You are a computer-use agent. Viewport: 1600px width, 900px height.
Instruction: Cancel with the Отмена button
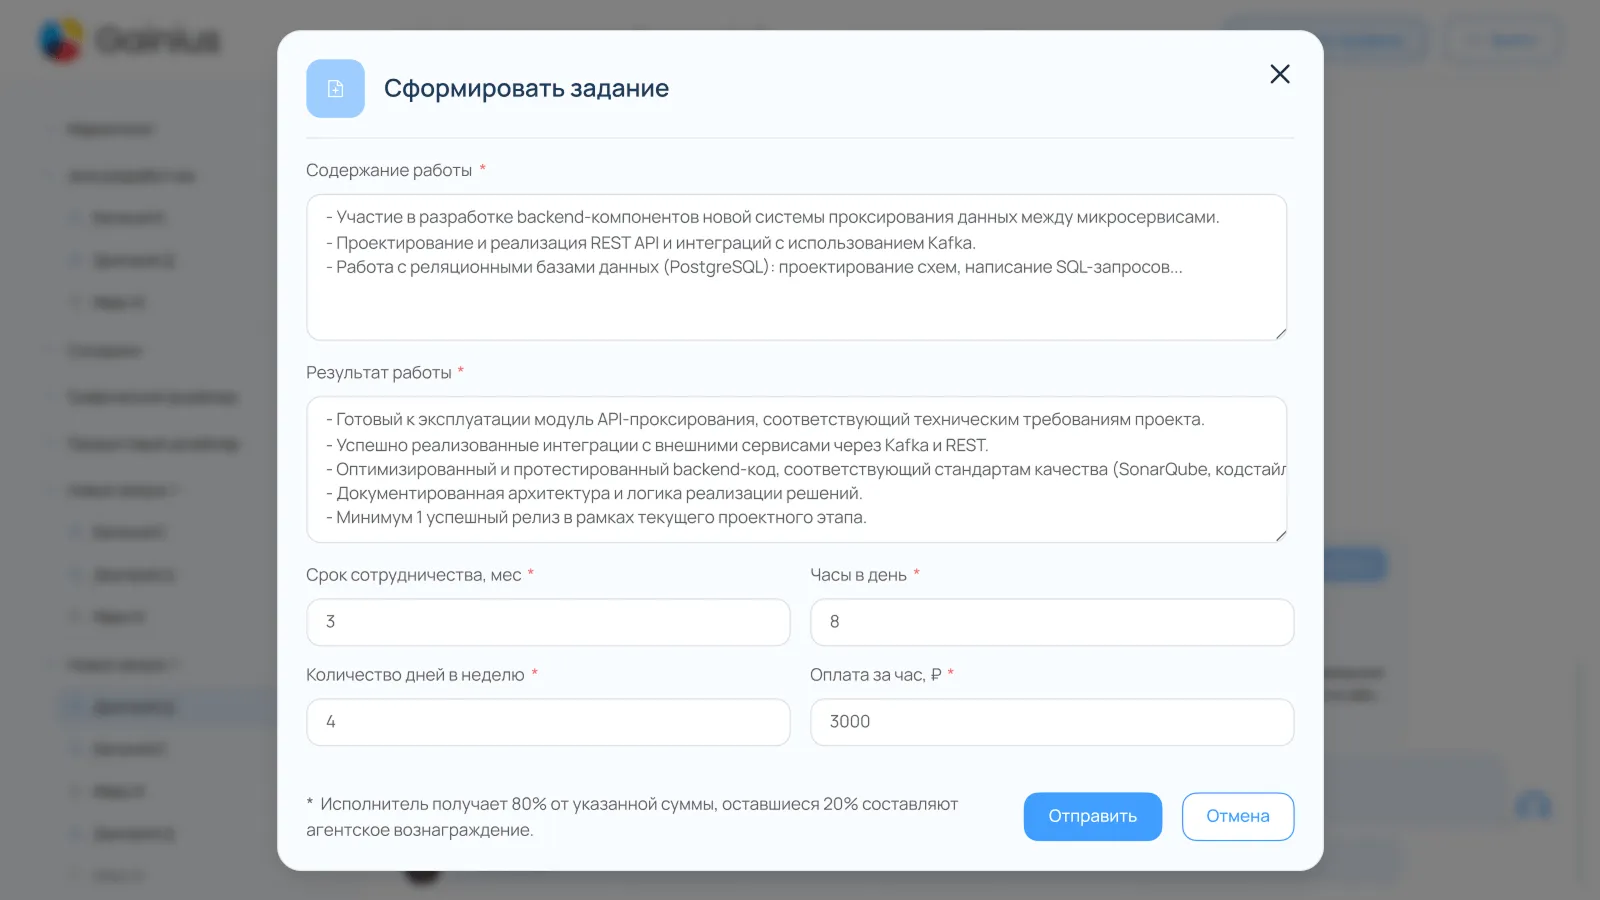click(1238, 817)
